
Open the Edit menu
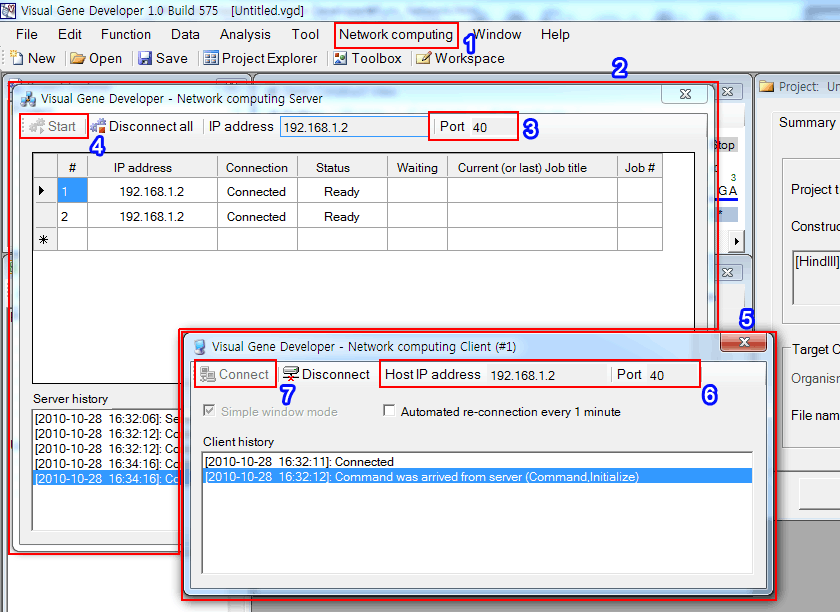click(70, 34)
